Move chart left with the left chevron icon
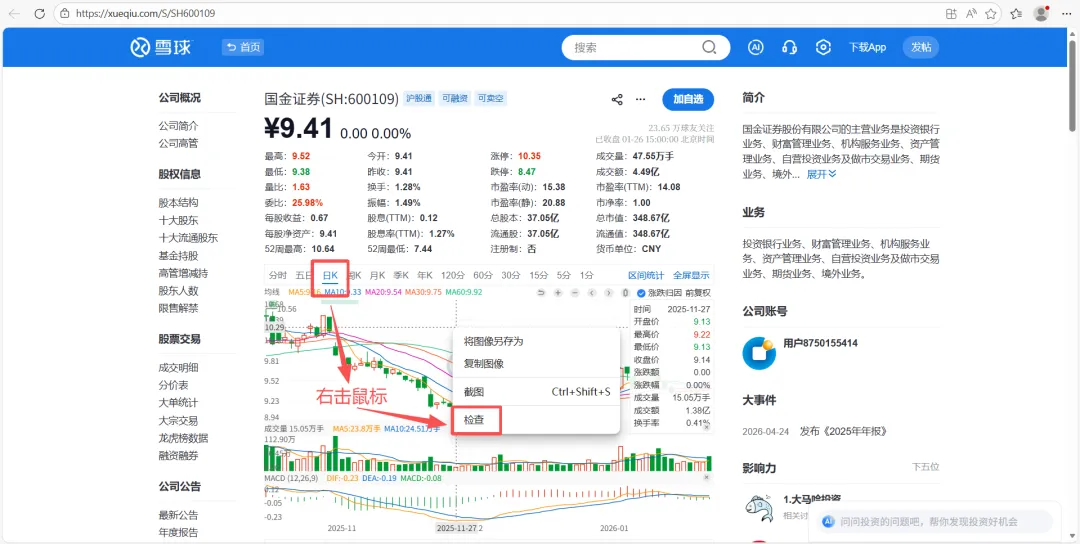1080x544 pixels. [x=592, y=293]
